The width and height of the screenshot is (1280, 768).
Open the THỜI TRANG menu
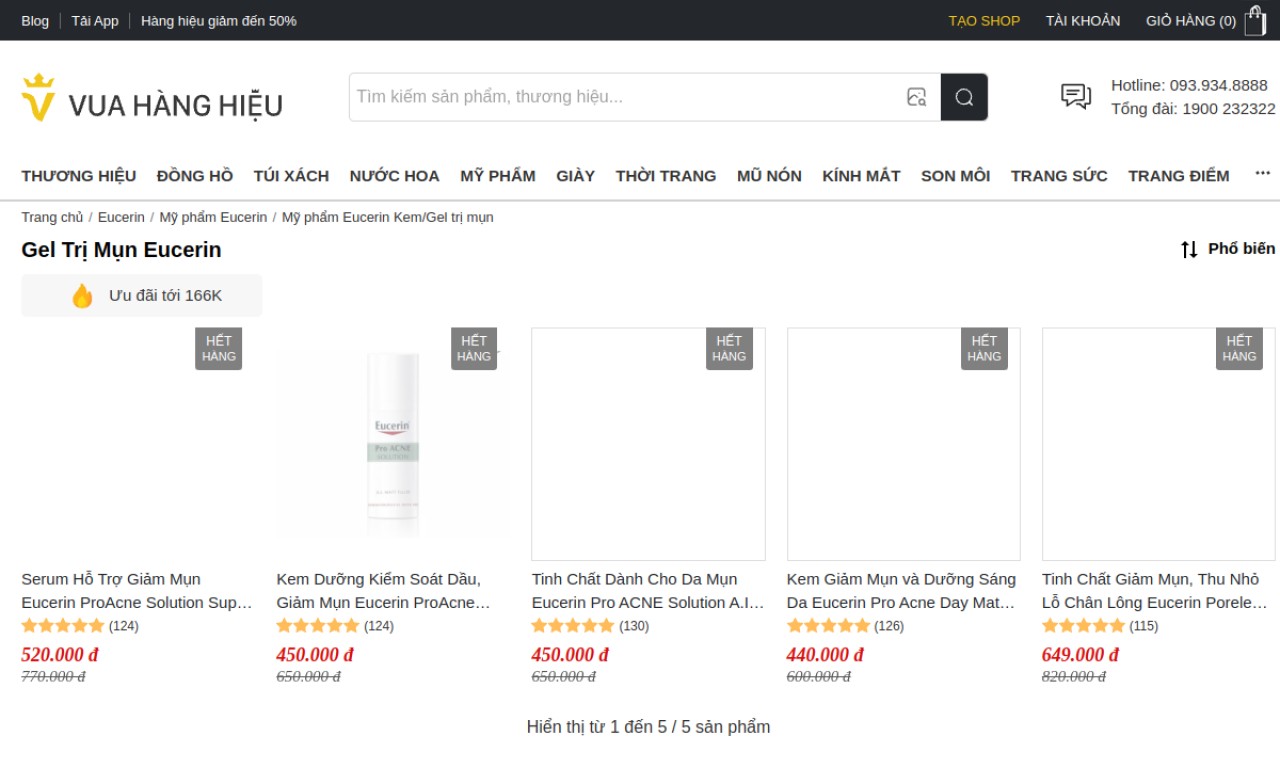click(666, 176)
